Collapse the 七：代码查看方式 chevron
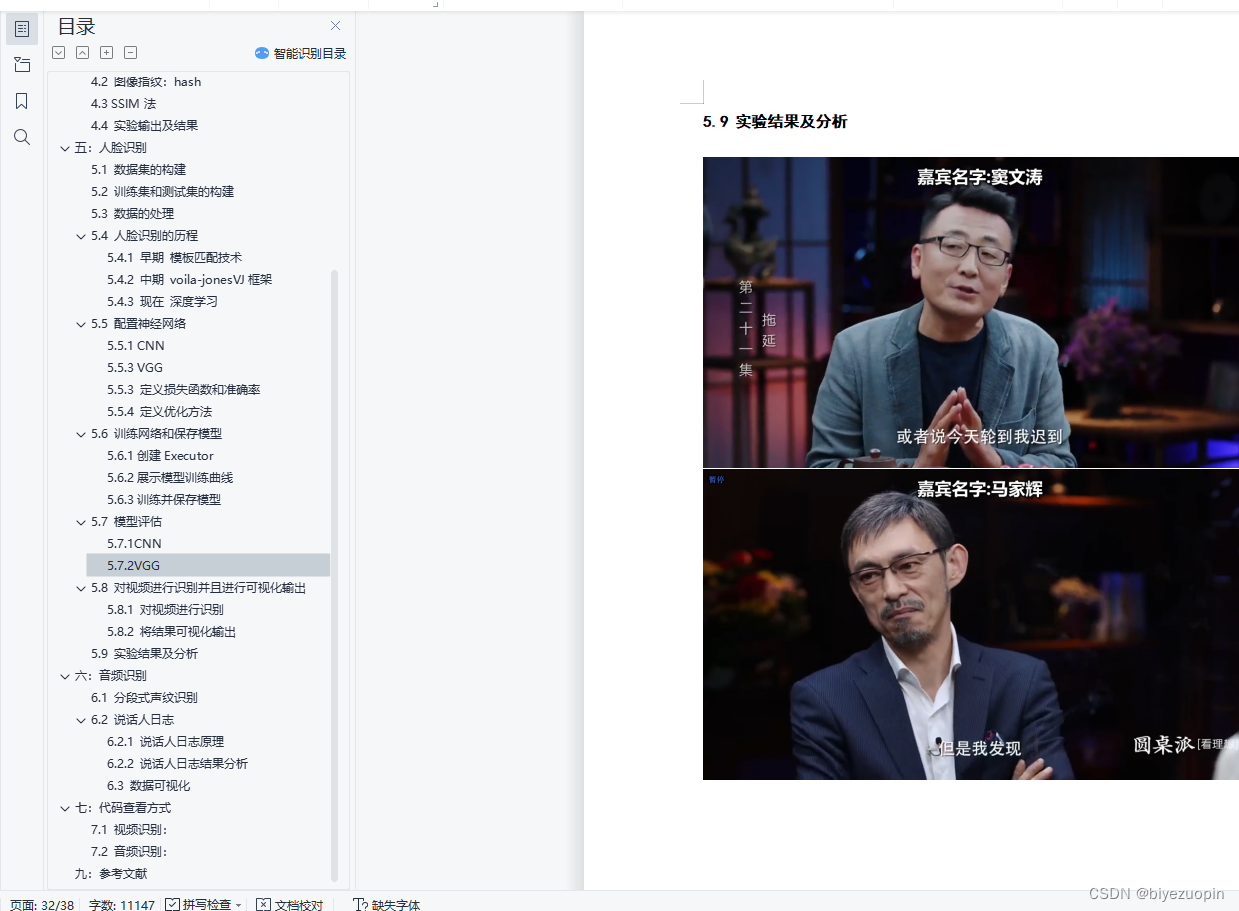The width and height of the screenshot is (1239, 911). (65, 808)
